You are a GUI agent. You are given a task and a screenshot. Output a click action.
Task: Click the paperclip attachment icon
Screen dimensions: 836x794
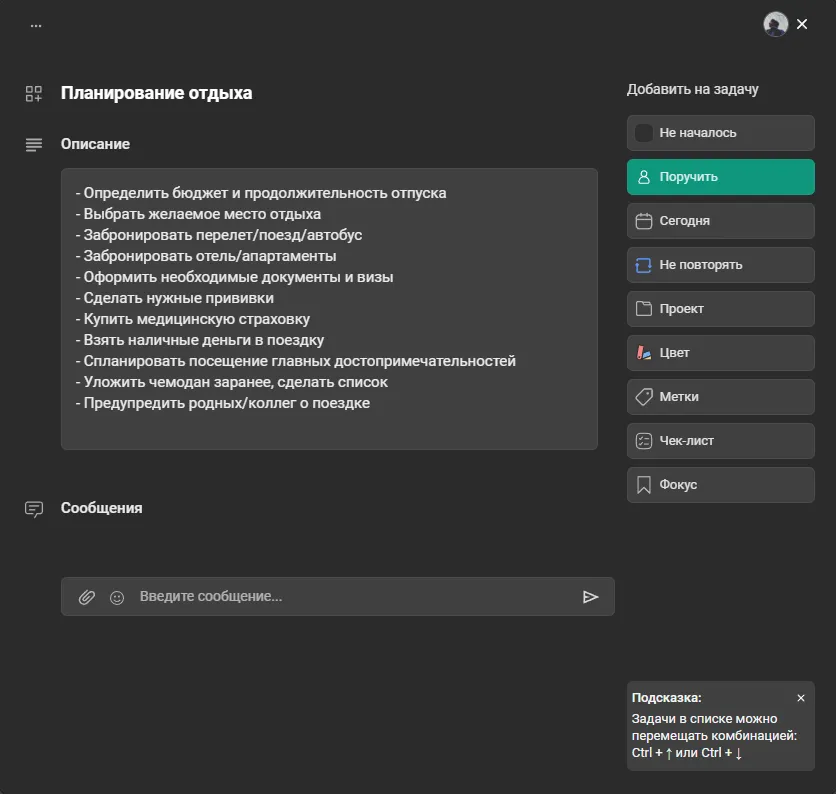(x=86, y=597)
